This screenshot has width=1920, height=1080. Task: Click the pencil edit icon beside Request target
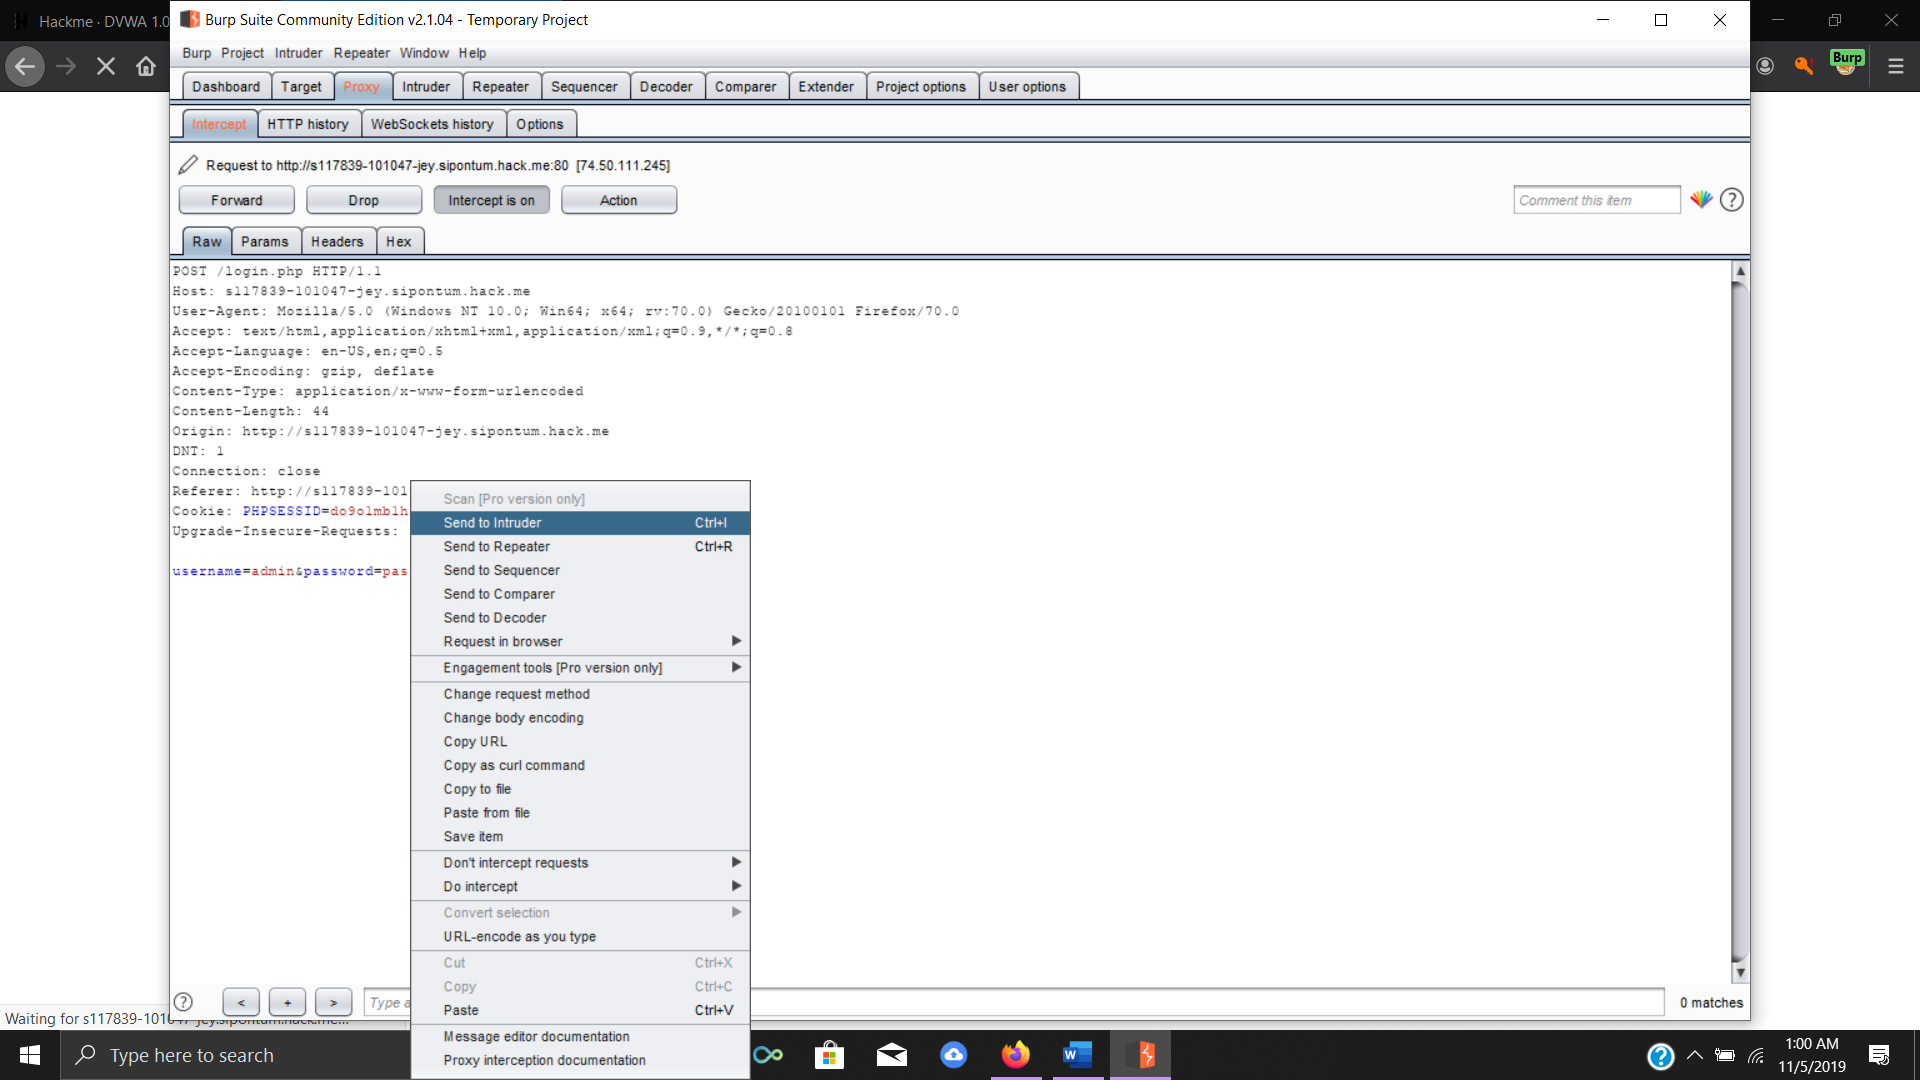[188, 165]
